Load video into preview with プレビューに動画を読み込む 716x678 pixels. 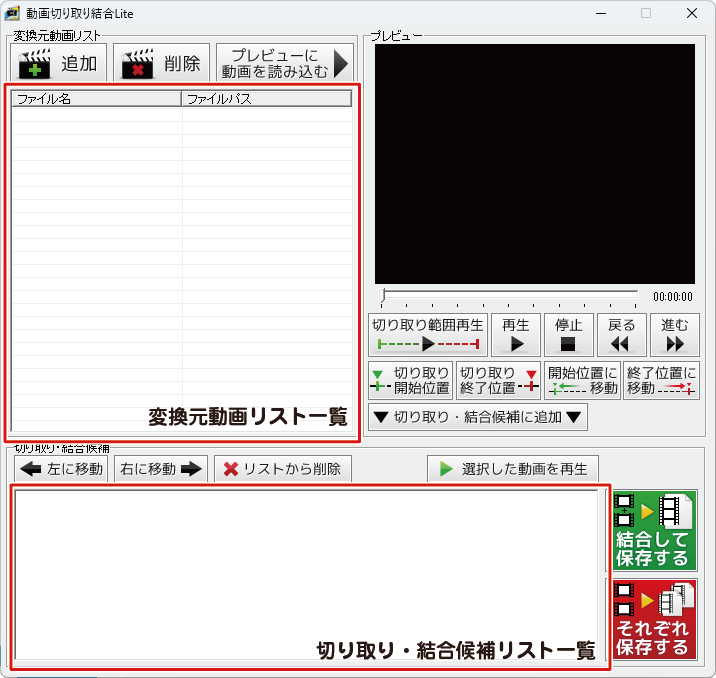click(284, 64)
